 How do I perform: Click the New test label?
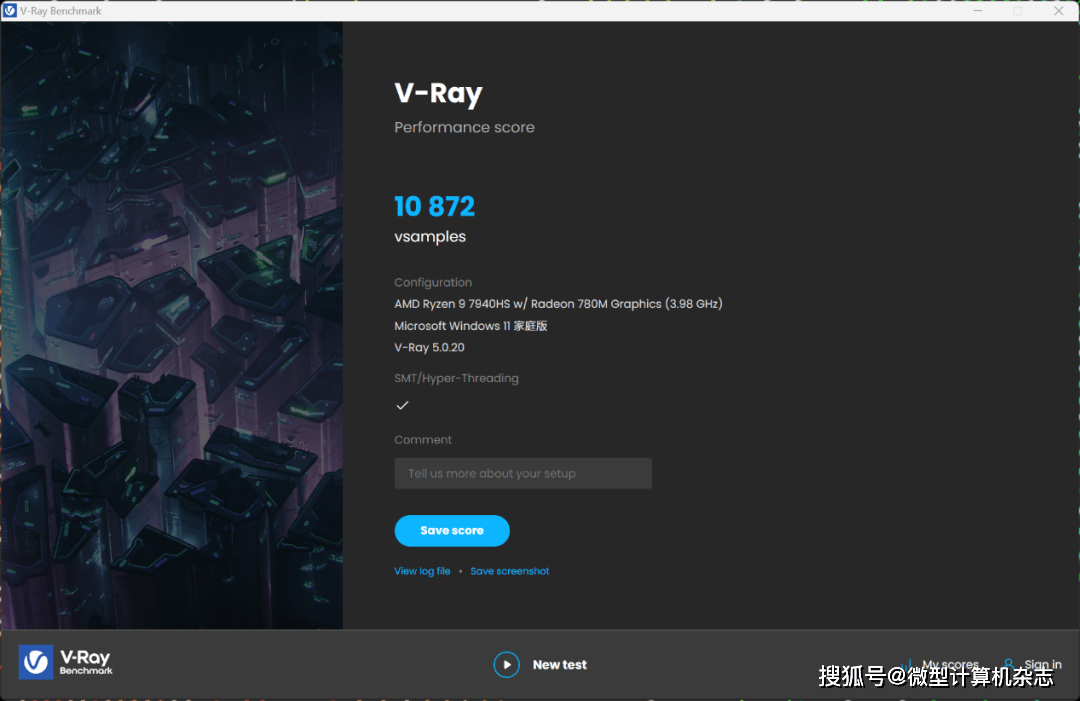[x=559, y=665]
